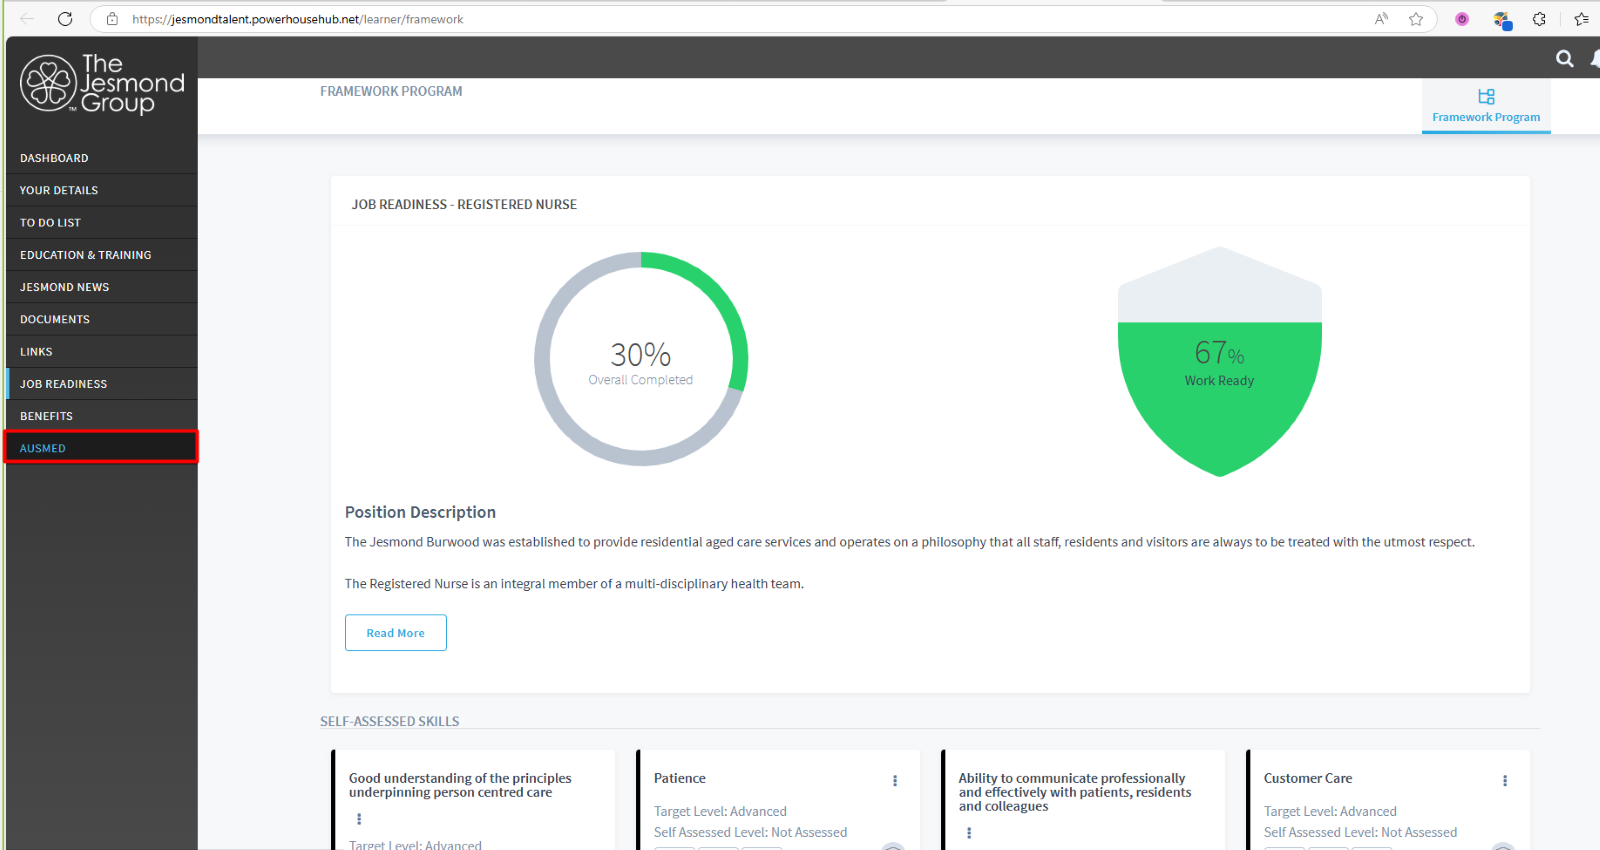Click the Patience skill title
Screen dimensions: 1600x850
point(680,778)
